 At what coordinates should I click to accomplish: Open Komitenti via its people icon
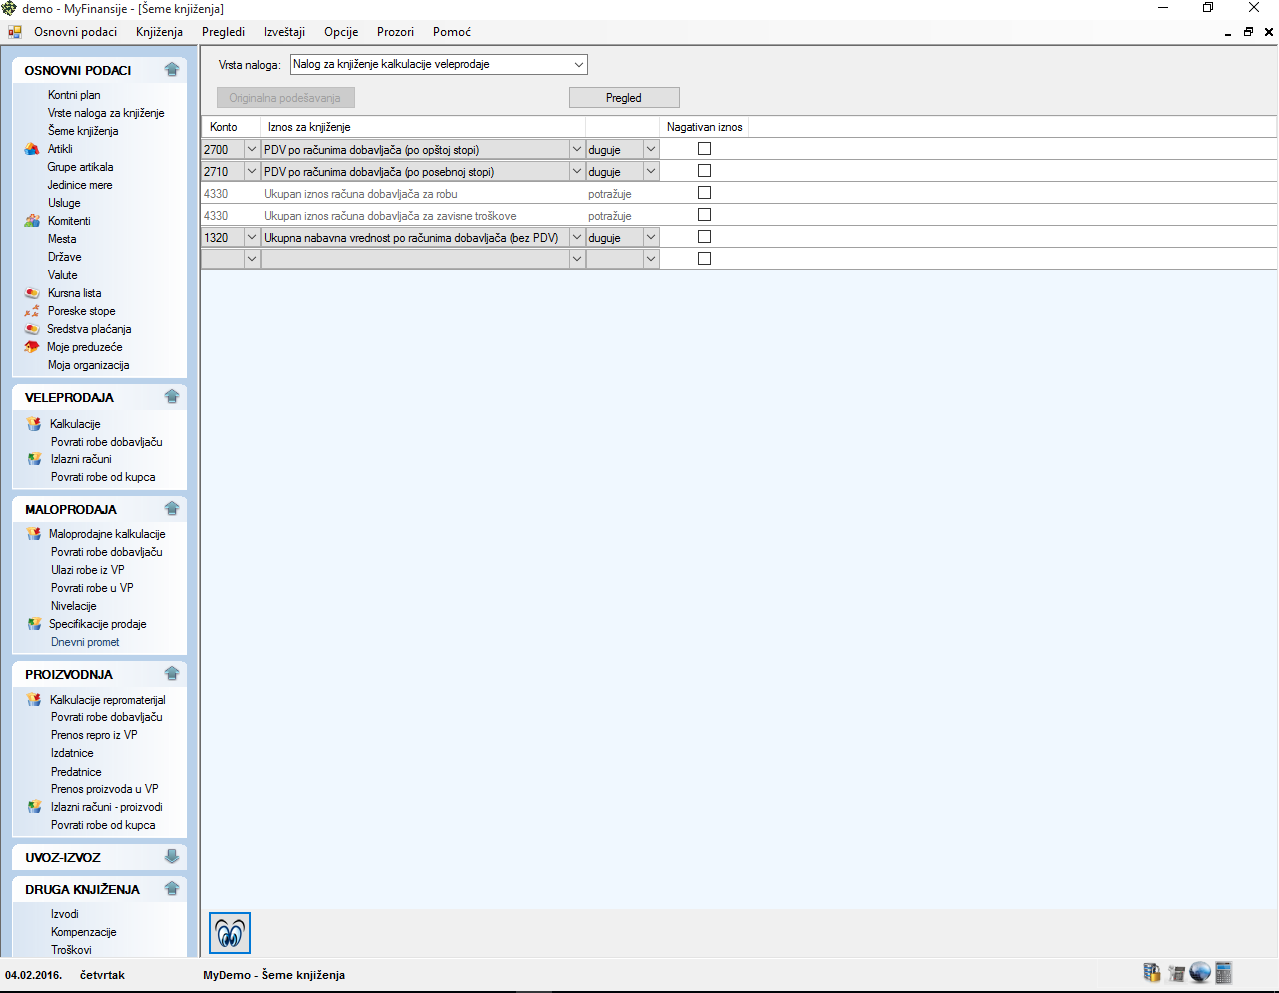click(x=32, y=221)
